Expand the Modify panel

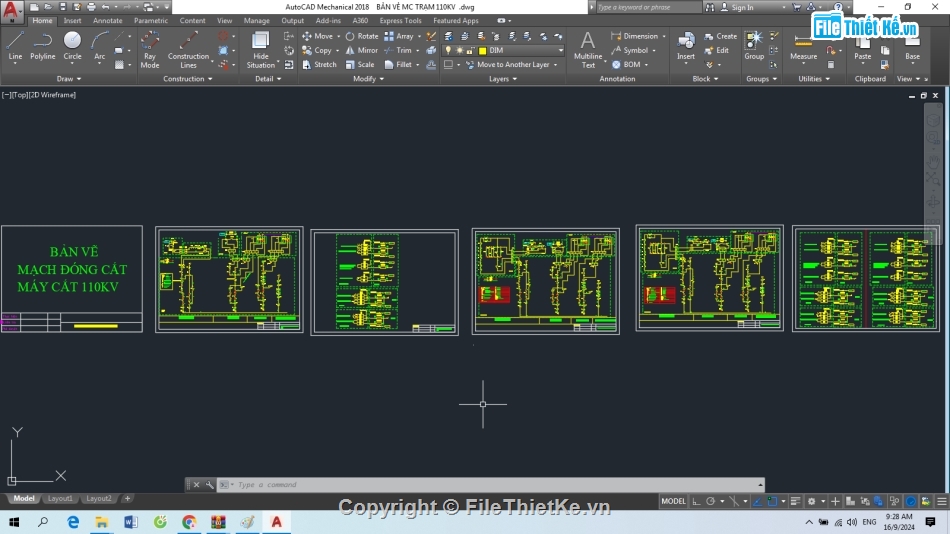368,79
